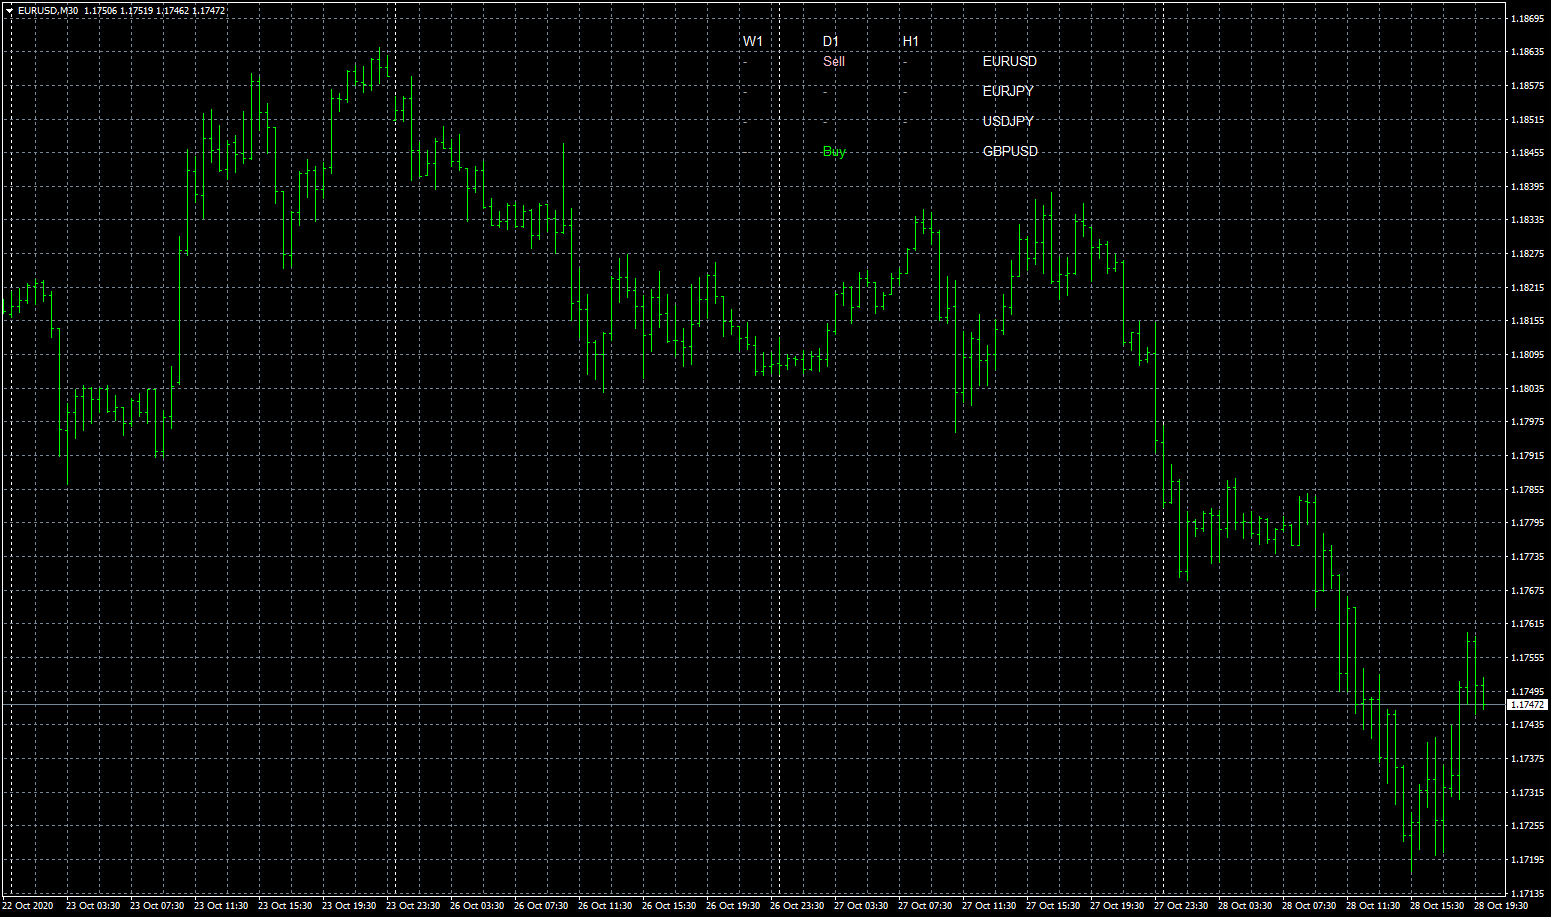Click the 28 Oct 19:30 time label
The width and height of the screenshot is (1551, 917).
point(1501,906)
